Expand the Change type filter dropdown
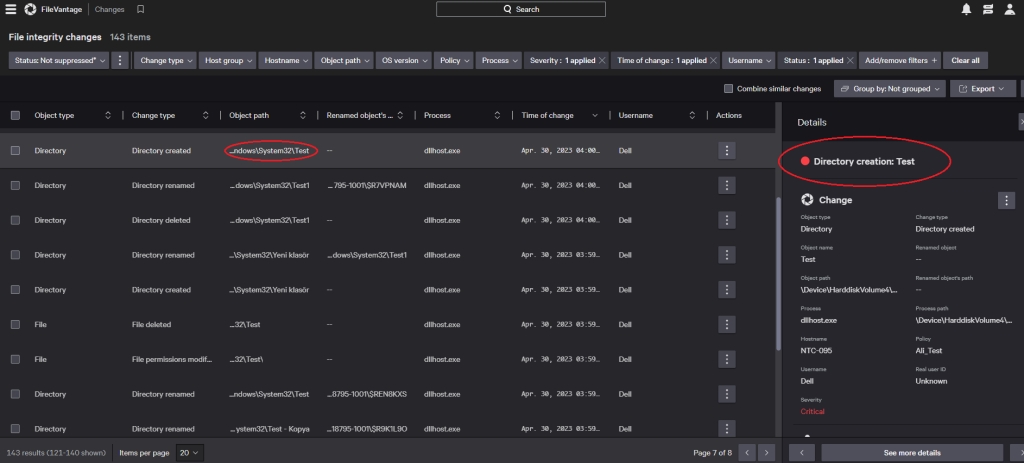The image size is (1024, 463). [x=166, y=61]
